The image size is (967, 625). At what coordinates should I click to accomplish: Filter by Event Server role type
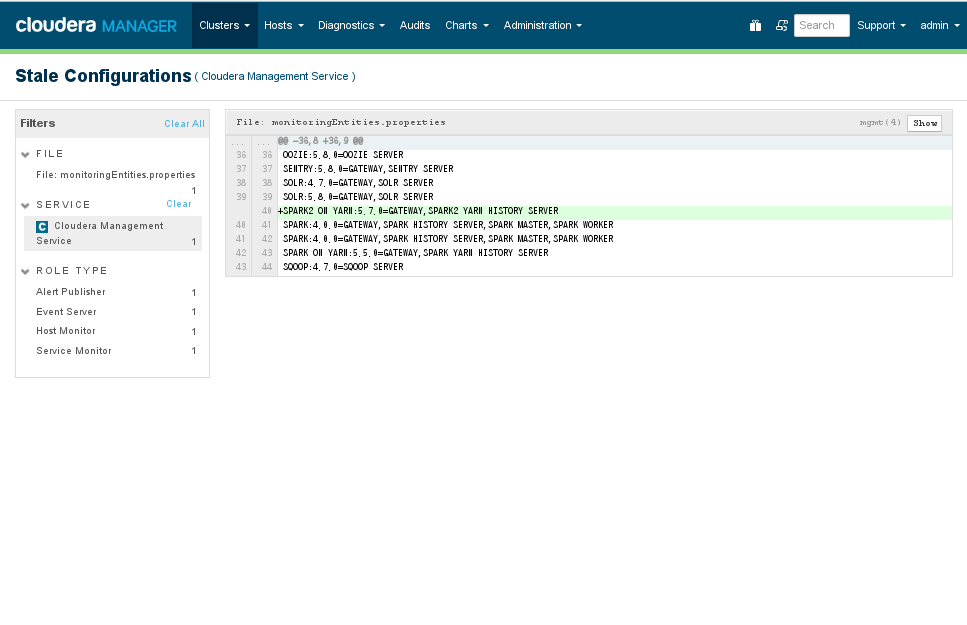click(x=67, y=312)
